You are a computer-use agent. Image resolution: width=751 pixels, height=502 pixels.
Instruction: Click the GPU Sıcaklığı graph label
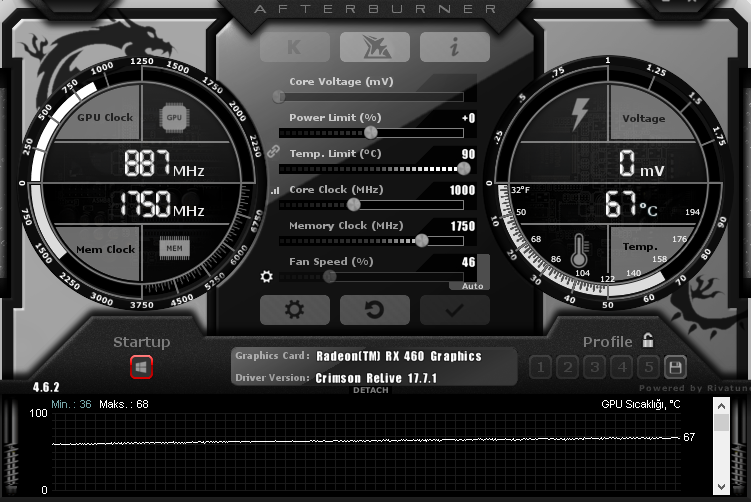pyautogui.click(x=641, y=404)
